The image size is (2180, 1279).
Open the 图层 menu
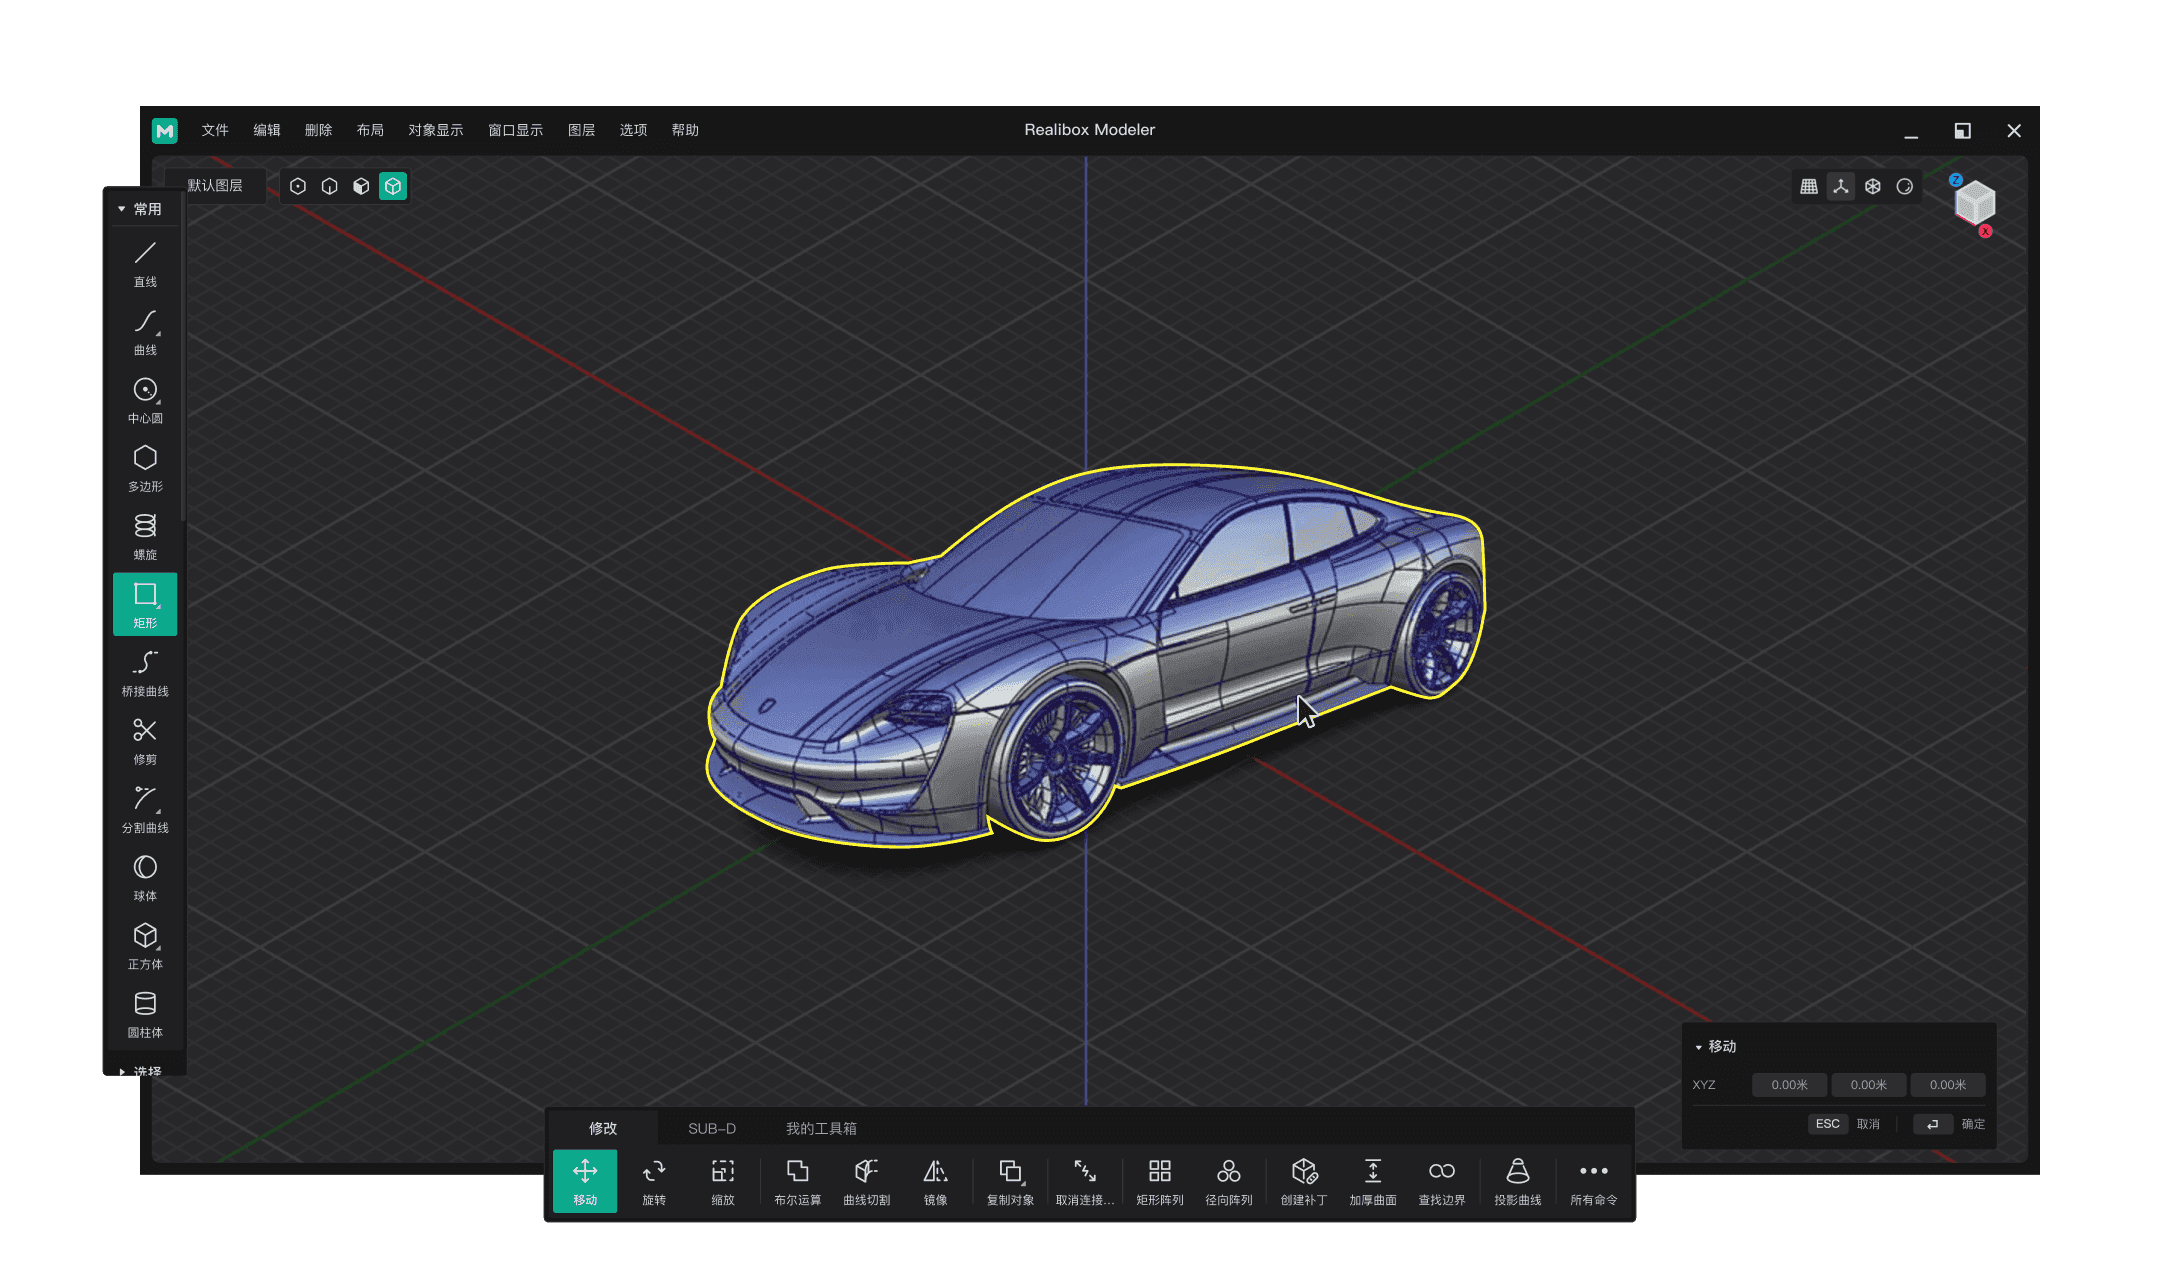[x=582, y=130]
